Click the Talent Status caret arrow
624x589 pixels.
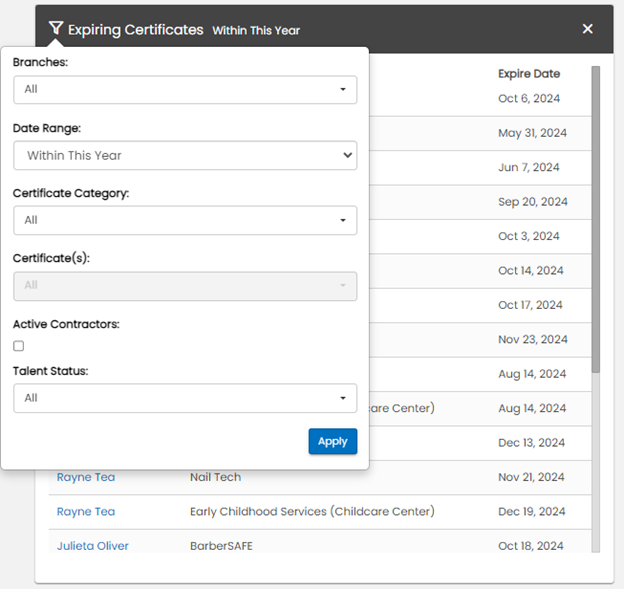coord(342,398)
